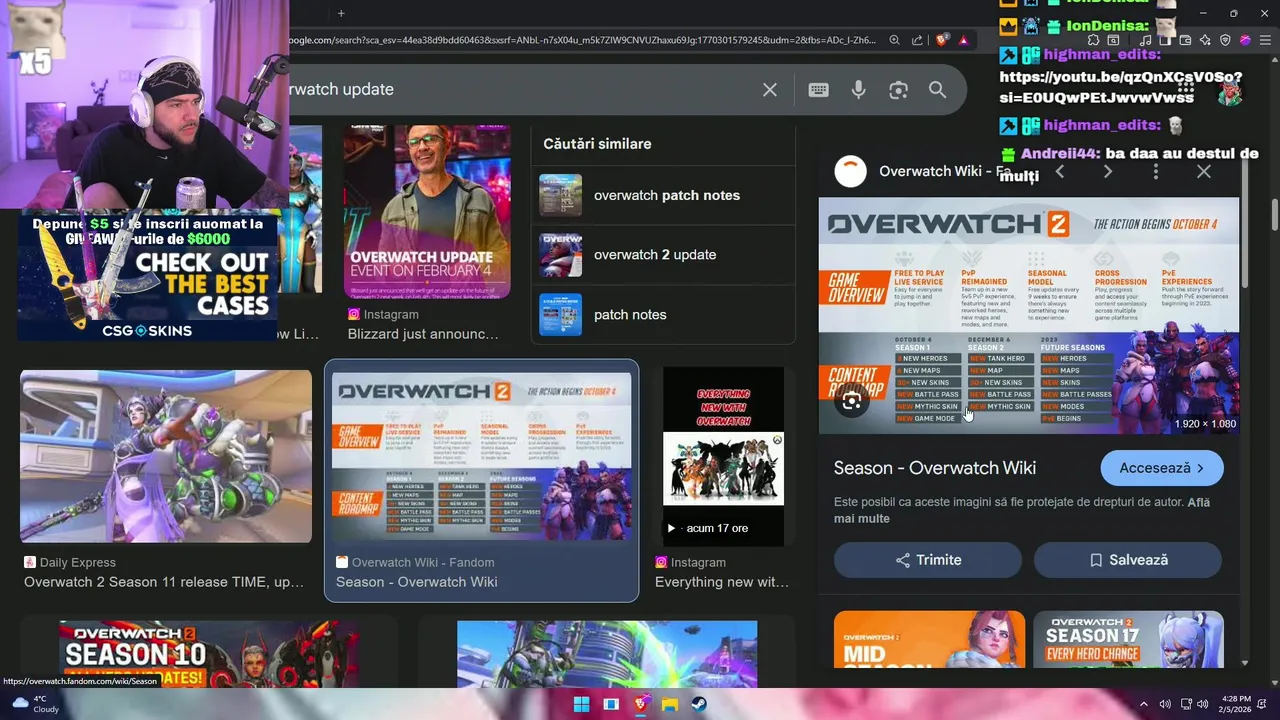Open Steam from the taskbar
Viewport: 1280px width, 720px height.
click(x=699, y=704)
